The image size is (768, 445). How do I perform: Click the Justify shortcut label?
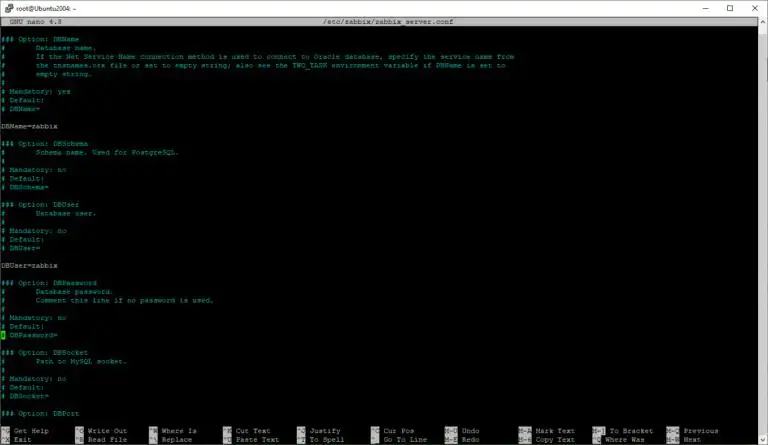point(325,431)
